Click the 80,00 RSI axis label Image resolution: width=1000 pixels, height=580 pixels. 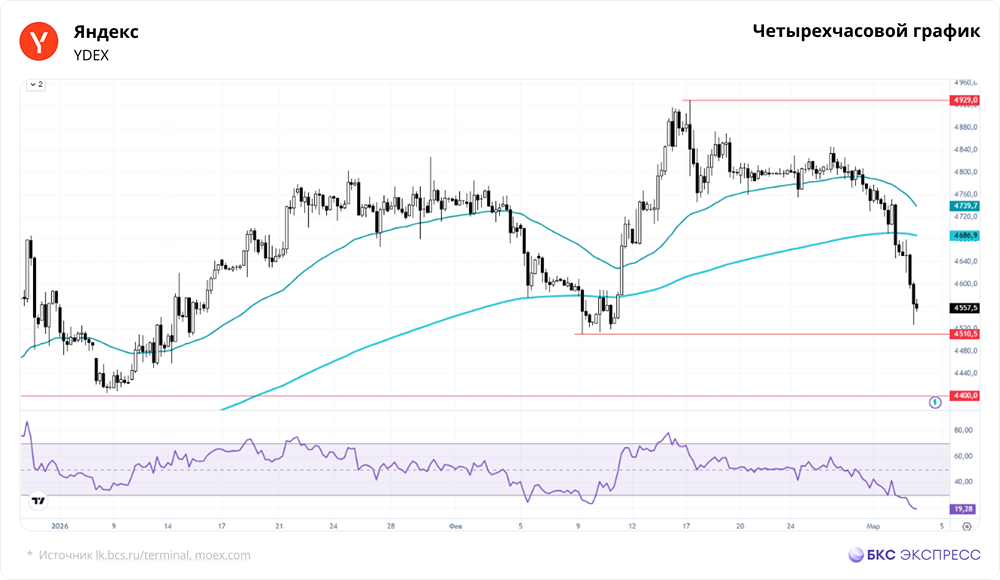[964, 431]
